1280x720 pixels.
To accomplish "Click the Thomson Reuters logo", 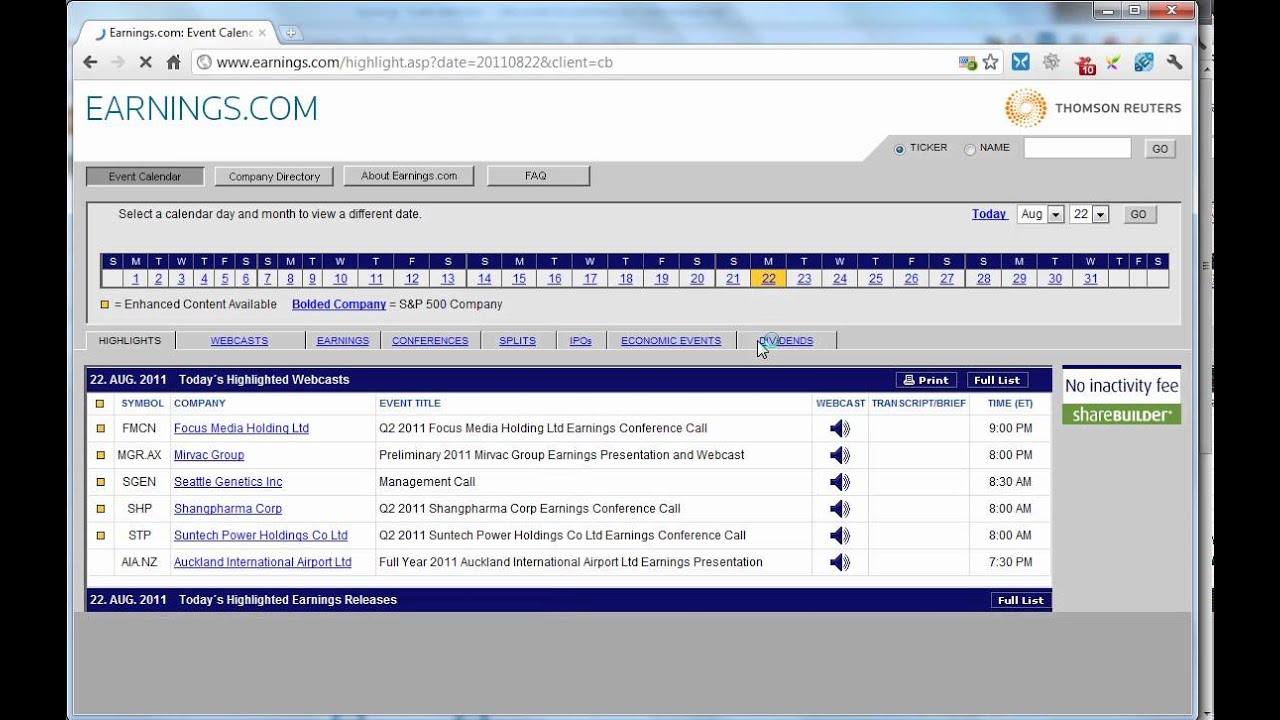I will (x=1093, y=108).
